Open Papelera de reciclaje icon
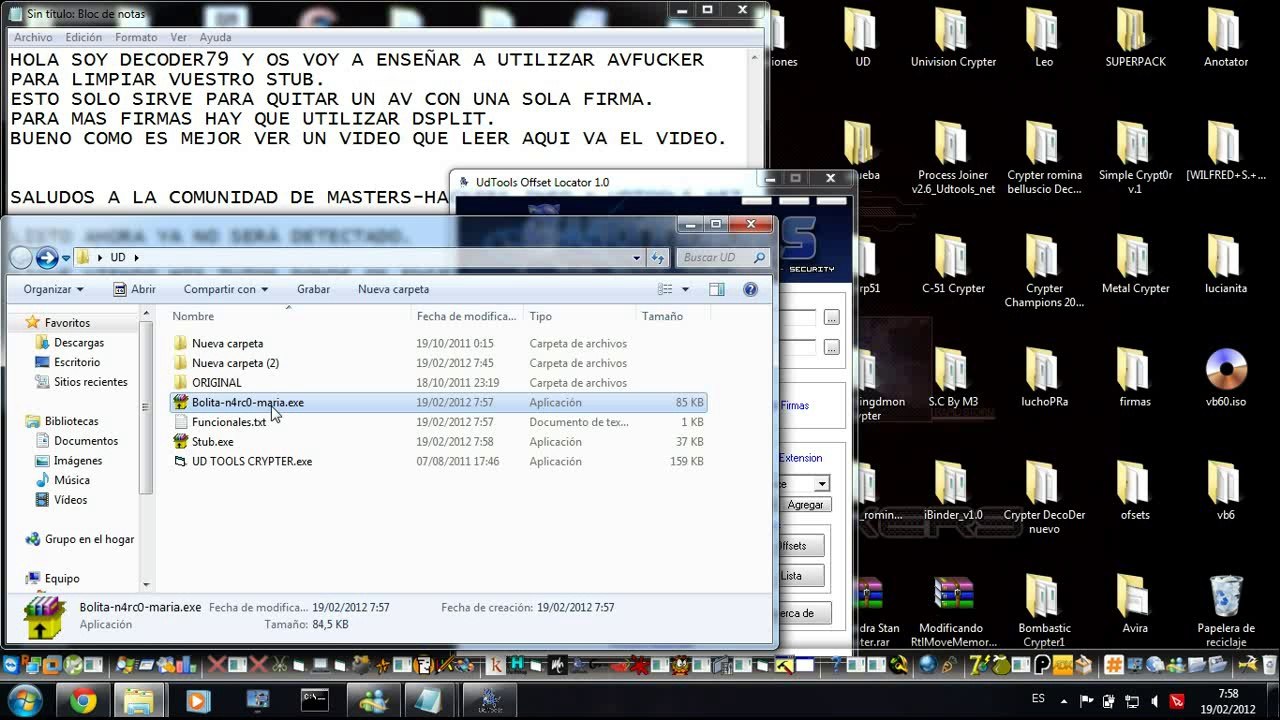Screen dimensions: 1280x720 [1226, 612]
